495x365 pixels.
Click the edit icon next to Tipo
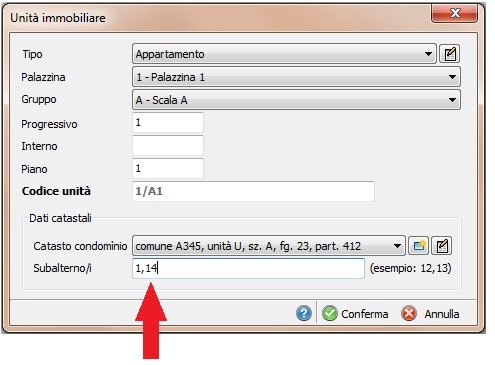(x=450, y=54)
